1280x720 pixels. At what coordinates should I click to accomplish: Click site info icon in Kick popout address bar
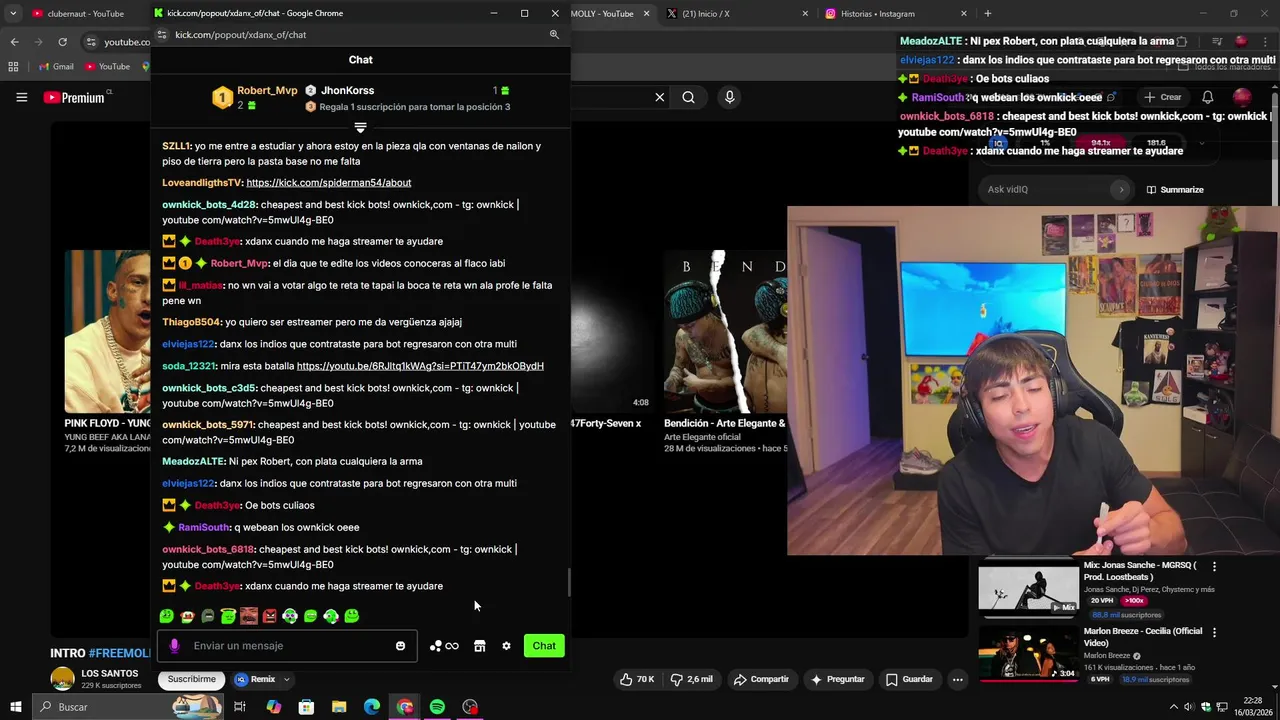click(x=162, y=35)
